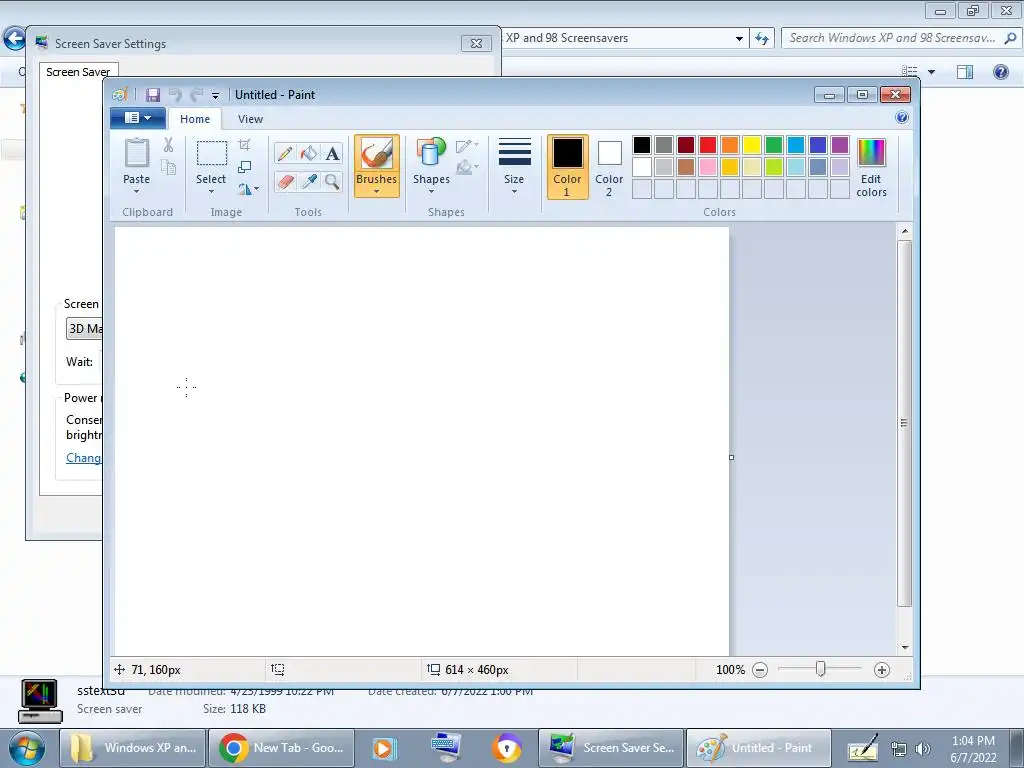Click the Save icon in Paint title bar
1024x768 pixels.
pyautogui.click(x=152, y=95)
